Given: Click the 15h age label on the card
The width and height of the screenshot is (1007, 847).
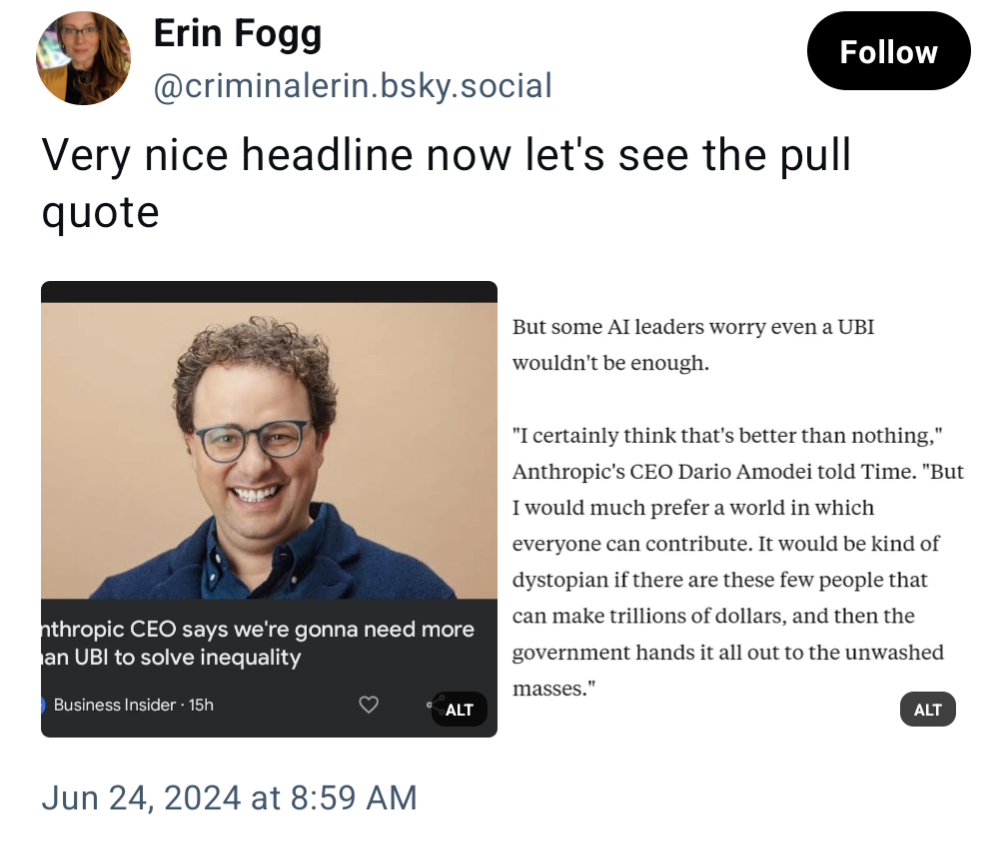Looking at the screenshot, I should pyautogui.click(x=201, y=705).
